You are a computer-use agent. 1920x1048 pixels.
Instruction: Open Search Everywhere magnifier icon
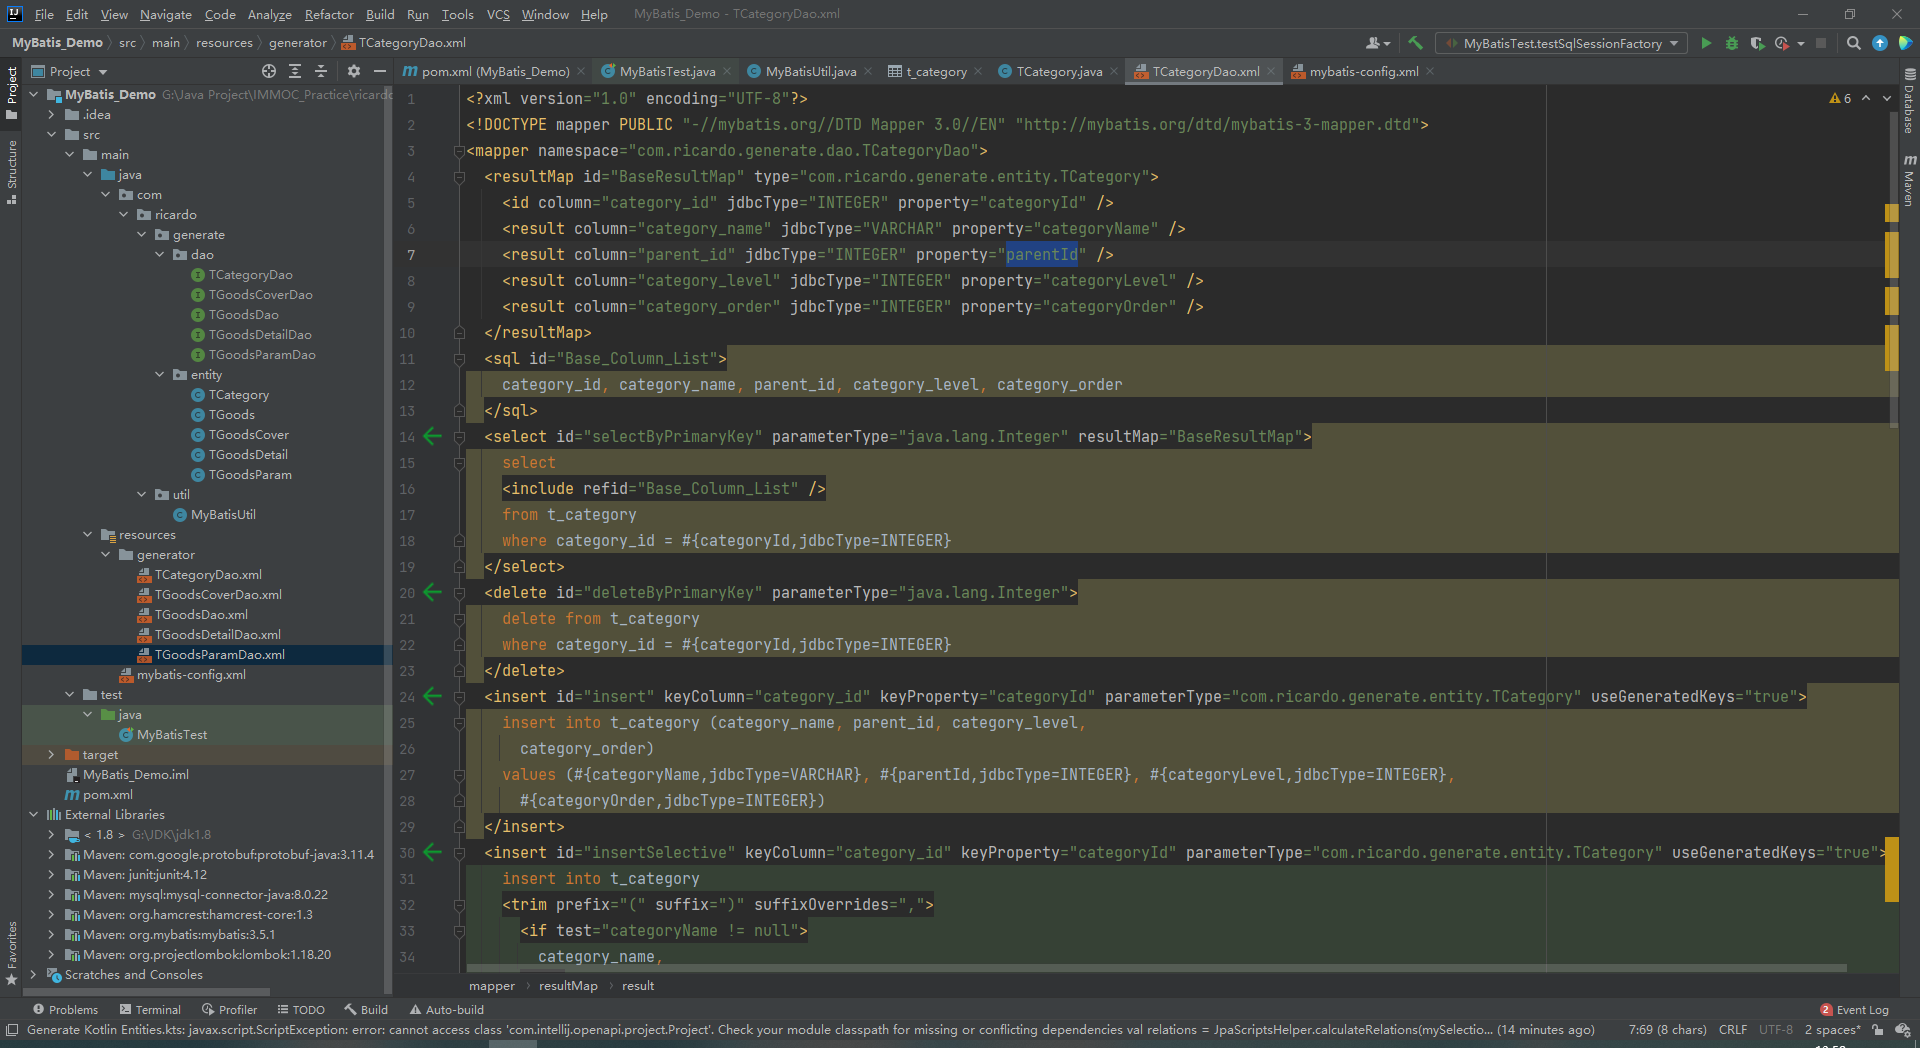coord(1854,43)
